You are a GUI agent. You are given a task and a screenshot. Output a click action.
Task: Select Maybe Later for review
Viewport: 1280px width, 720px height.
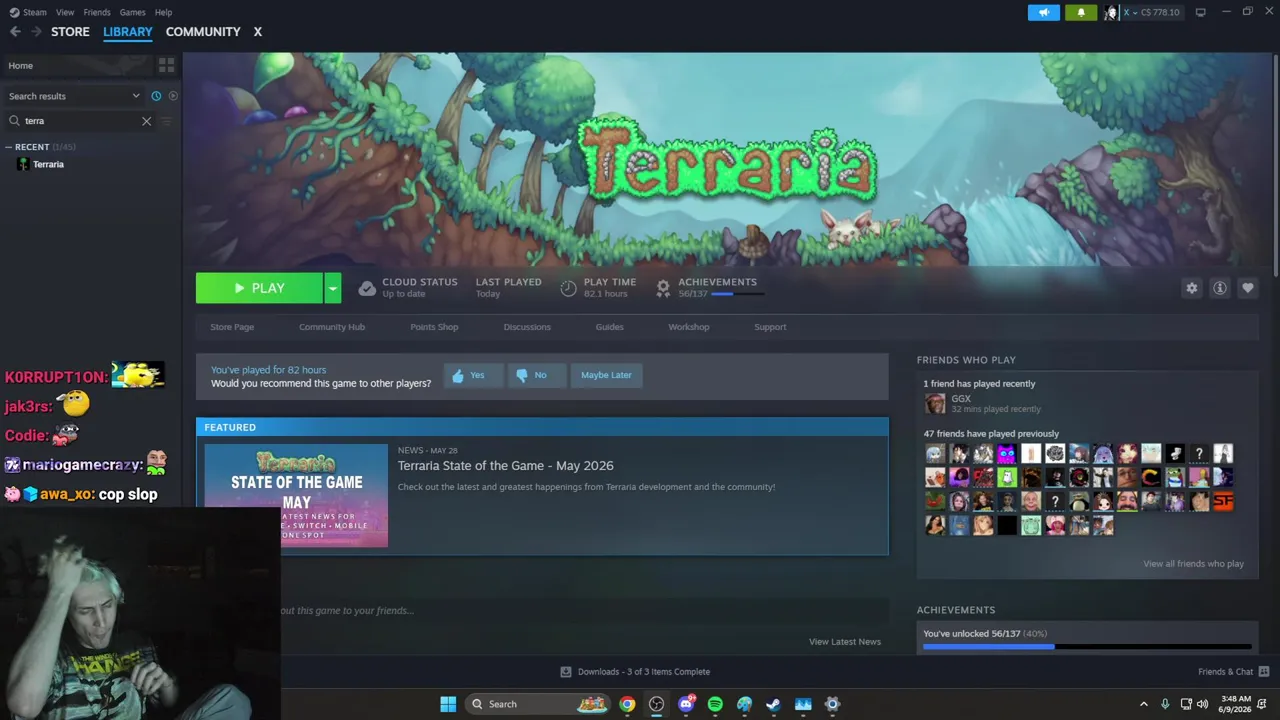(x=606, y=375)
